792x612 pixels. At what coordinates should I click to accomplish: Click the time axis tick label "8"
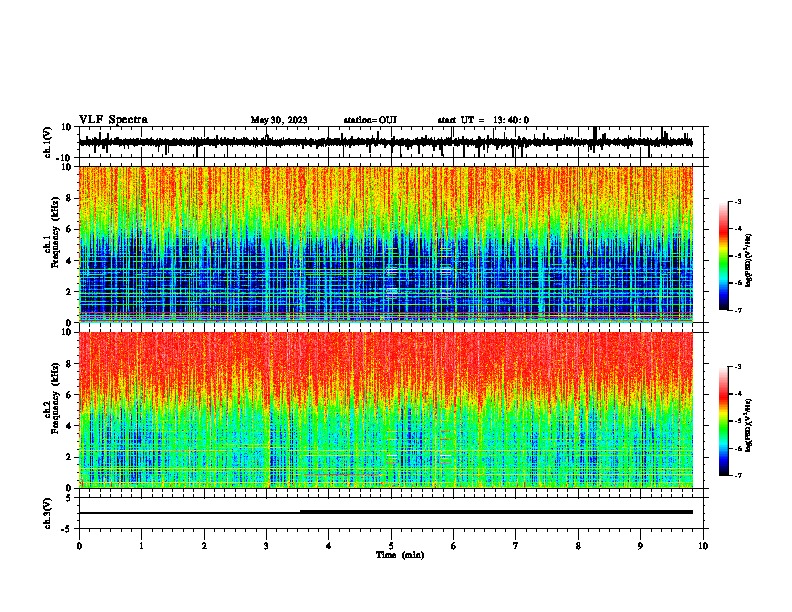[x=578, y=546]
